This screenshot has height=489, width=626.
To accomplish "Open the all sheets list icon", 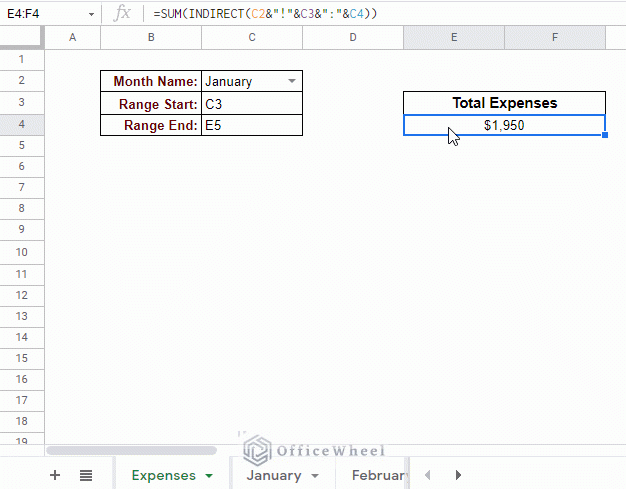I will [86, 475].
